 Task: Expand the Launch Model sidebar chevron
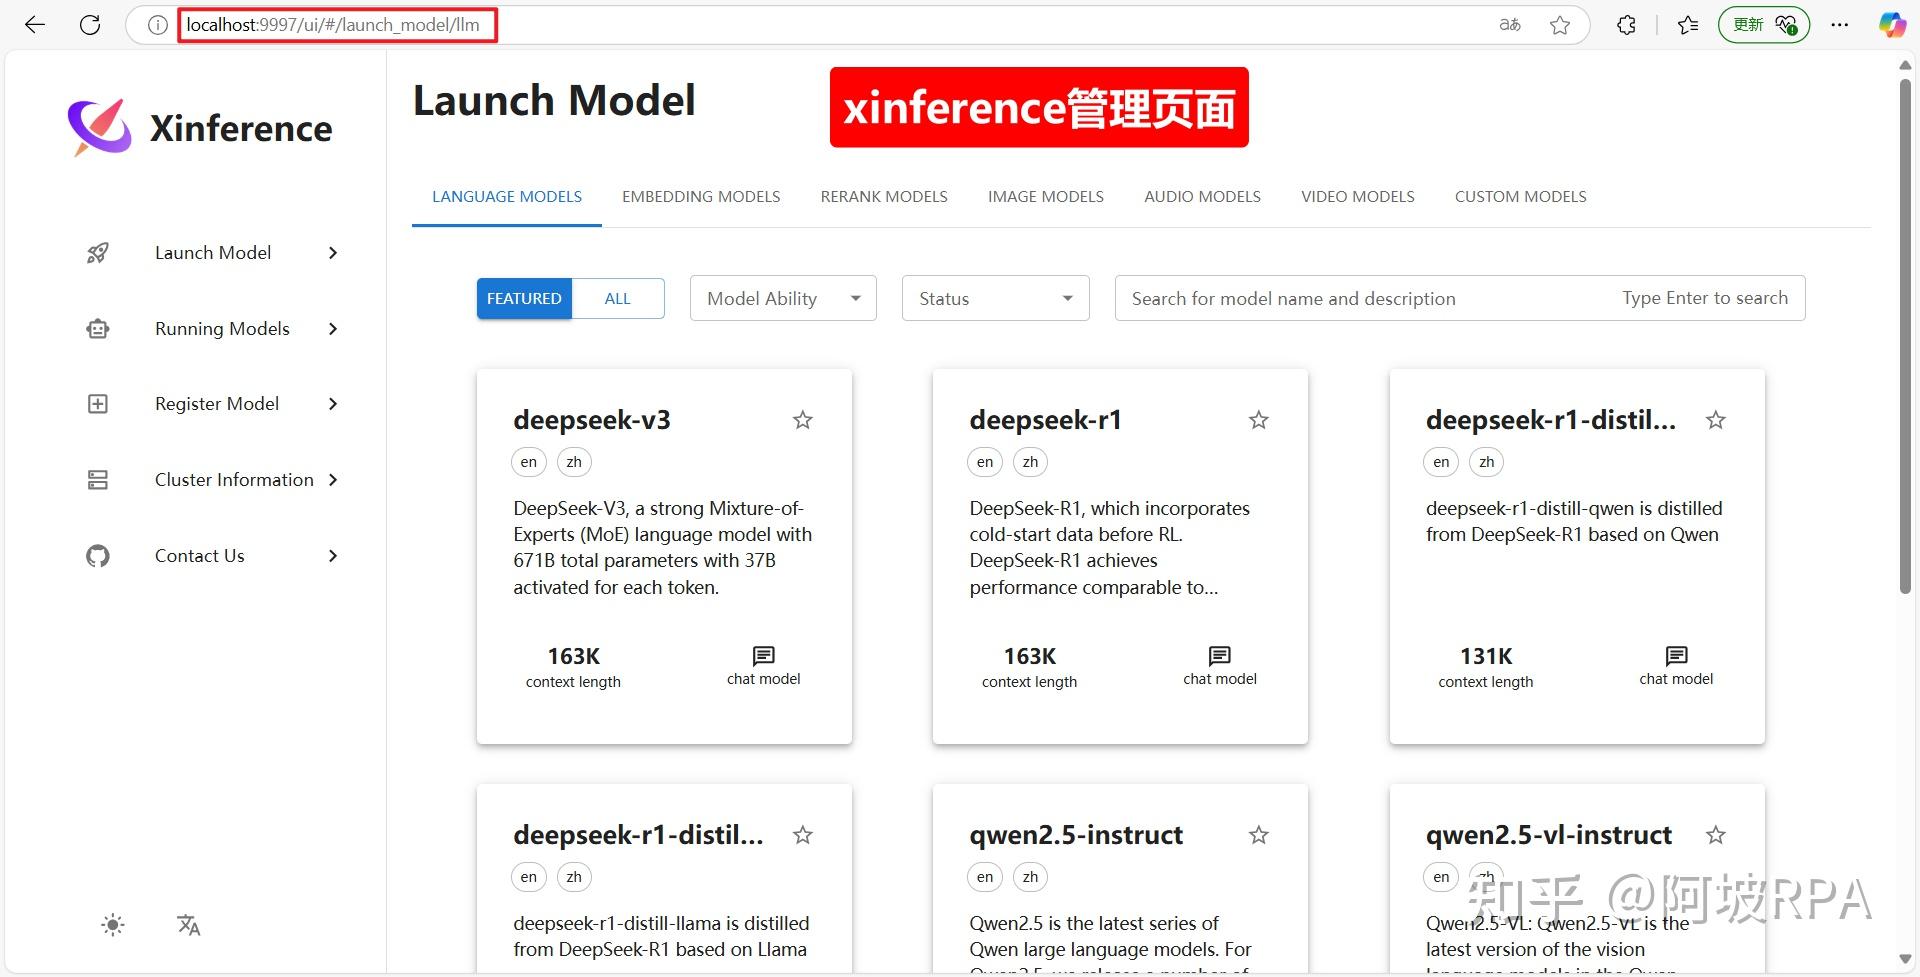[x=332, y=252]
